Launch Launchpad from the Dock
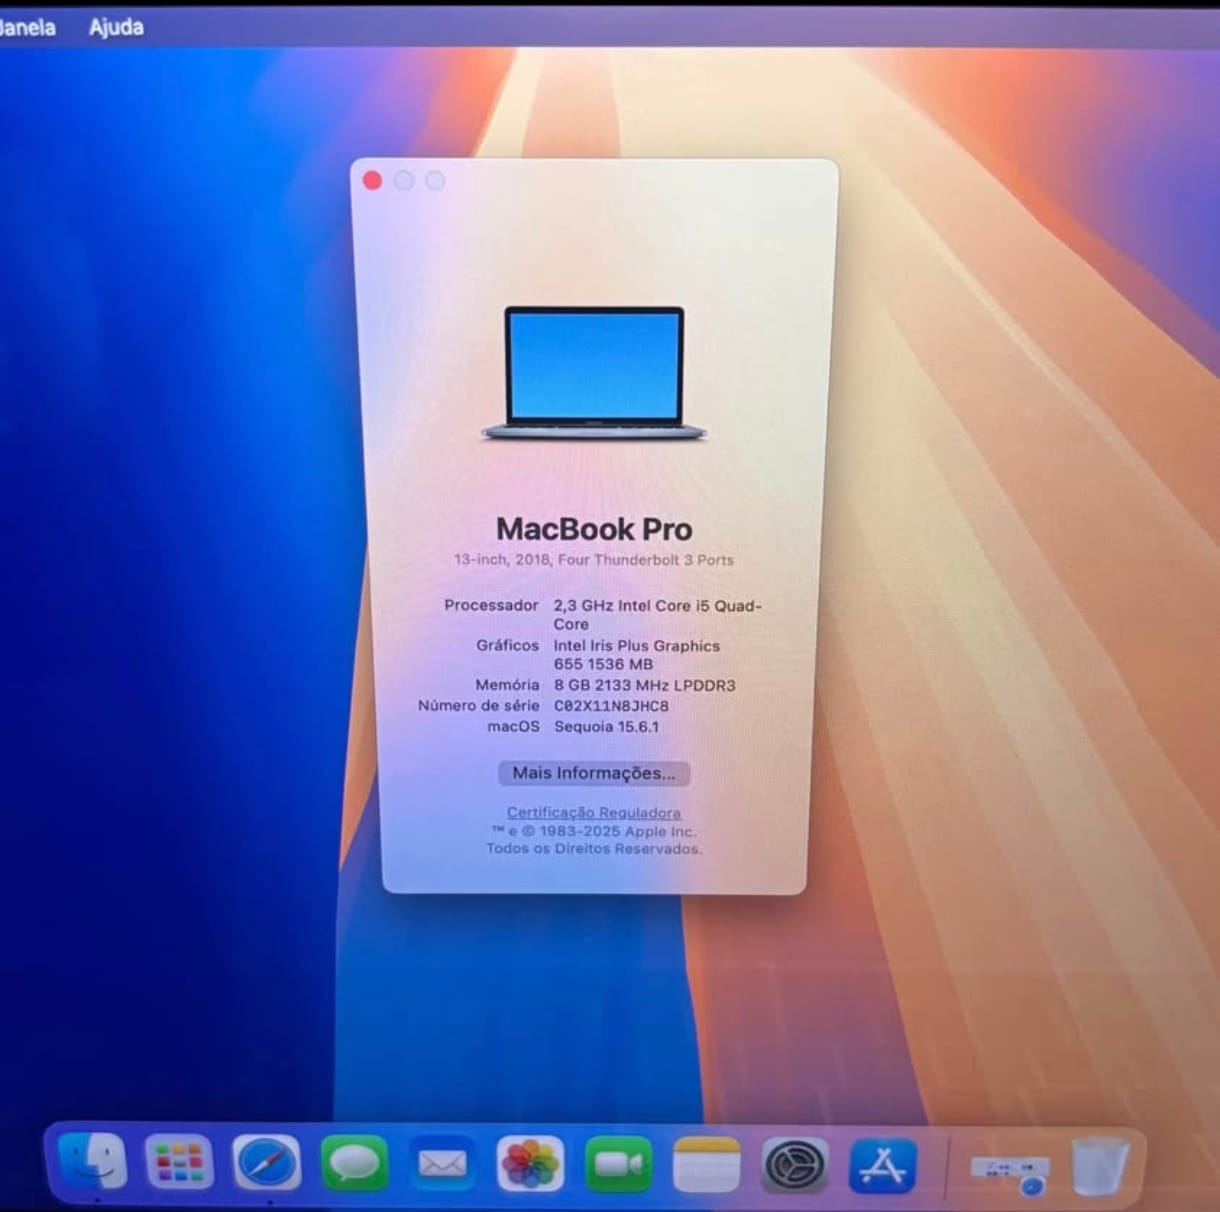 [x=179, y=1163]
